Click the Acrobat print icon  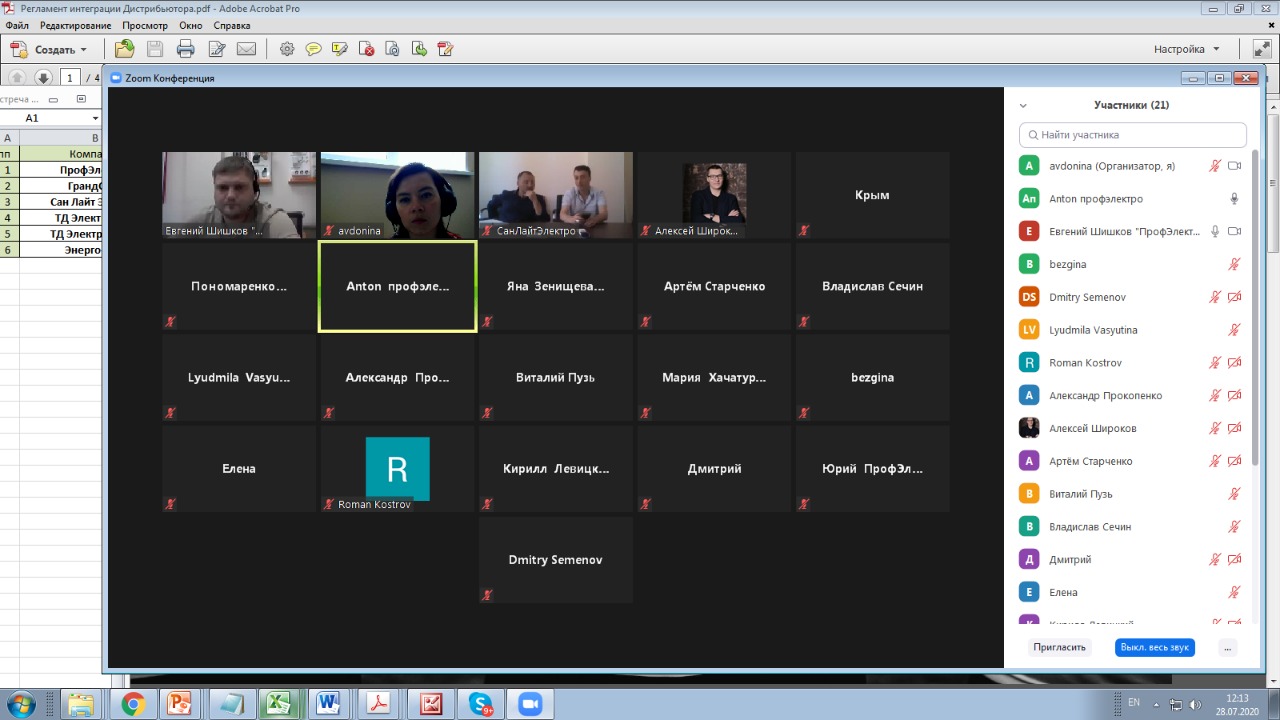pos(185,49)
